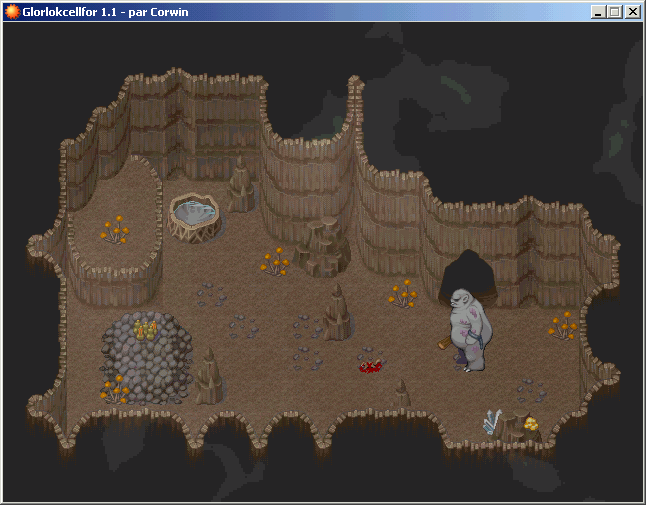Select the flat-topped rock pillar cluster
This screenshot has width=646, height=505.
tap(321, 246)
